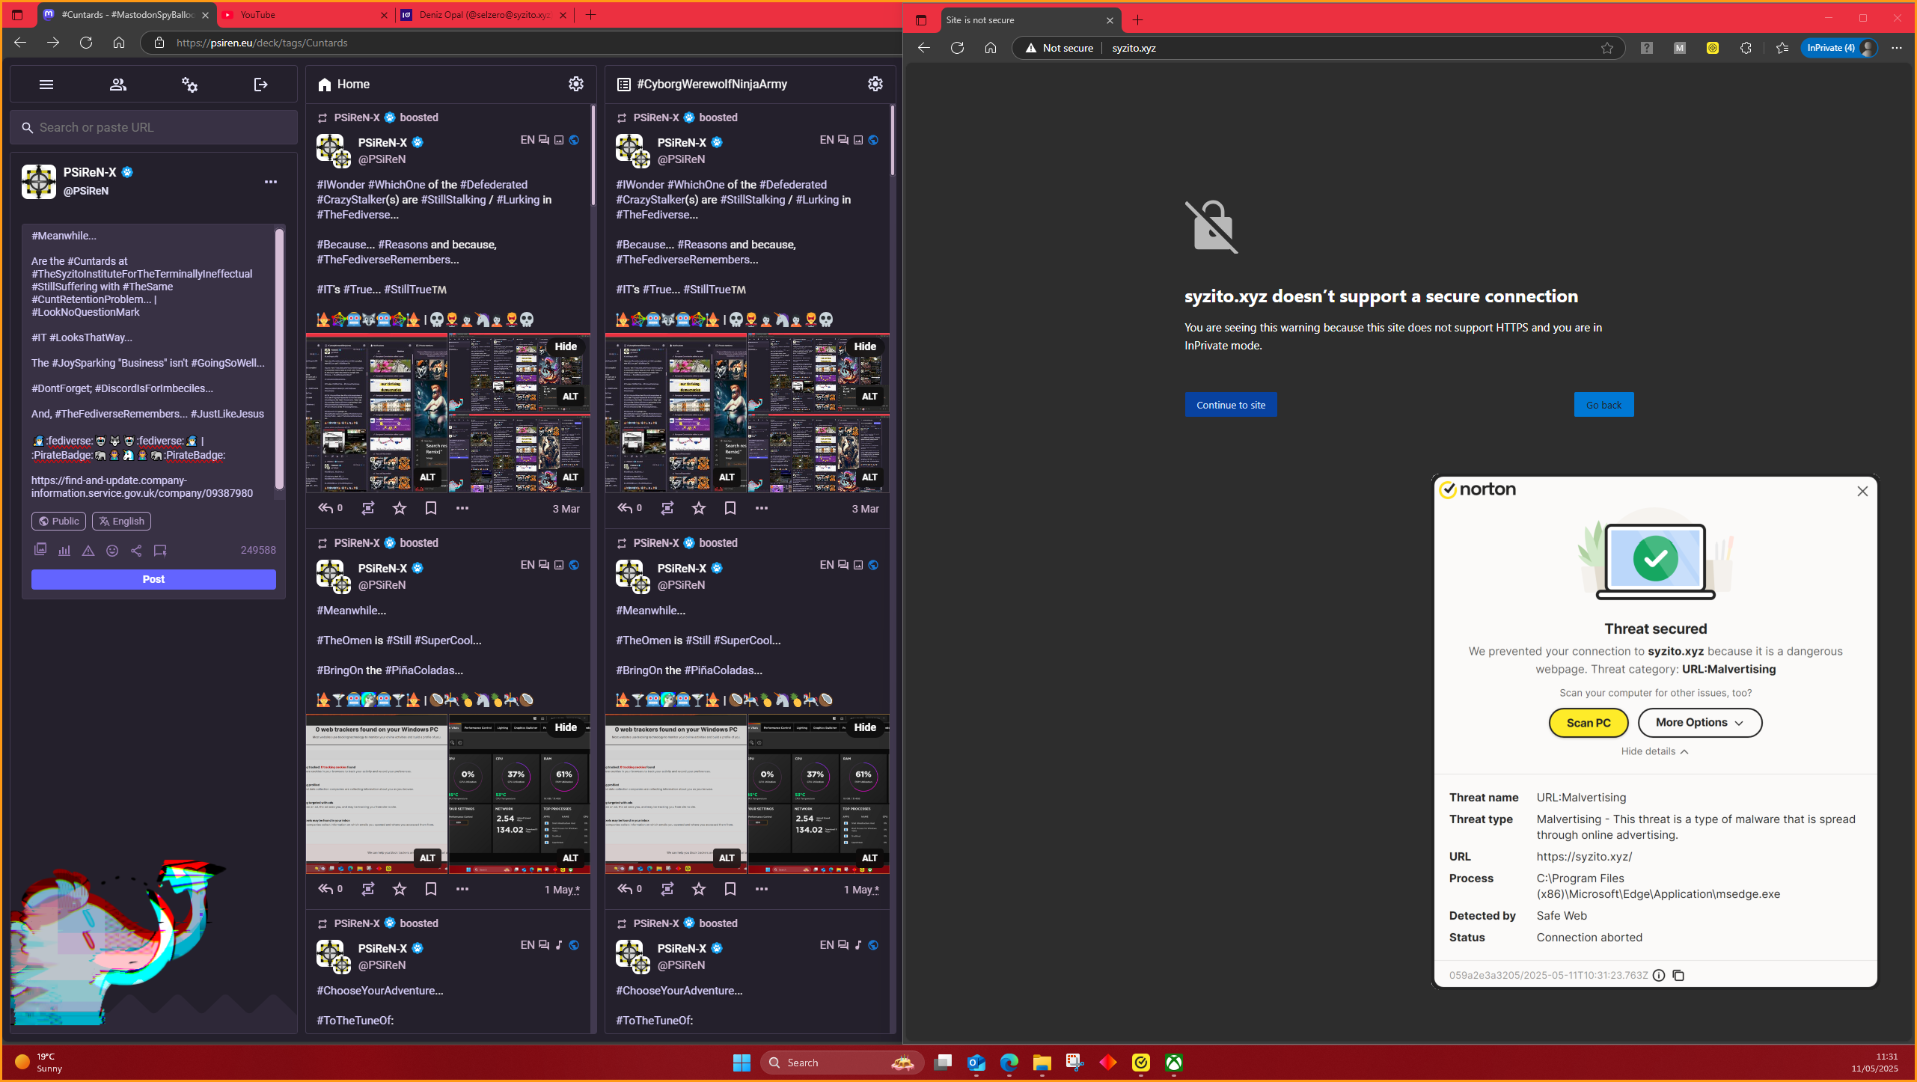Click the Post button
1917x1082 pixels.
click(153, 580)
